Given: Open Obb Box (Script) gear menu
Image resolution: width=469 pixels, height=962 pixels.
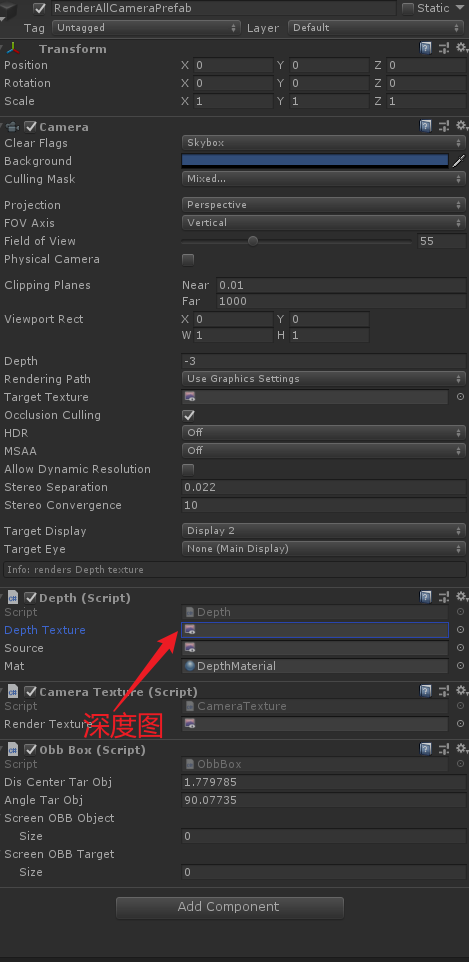Looking at the screenshot, I should [461, 749].
